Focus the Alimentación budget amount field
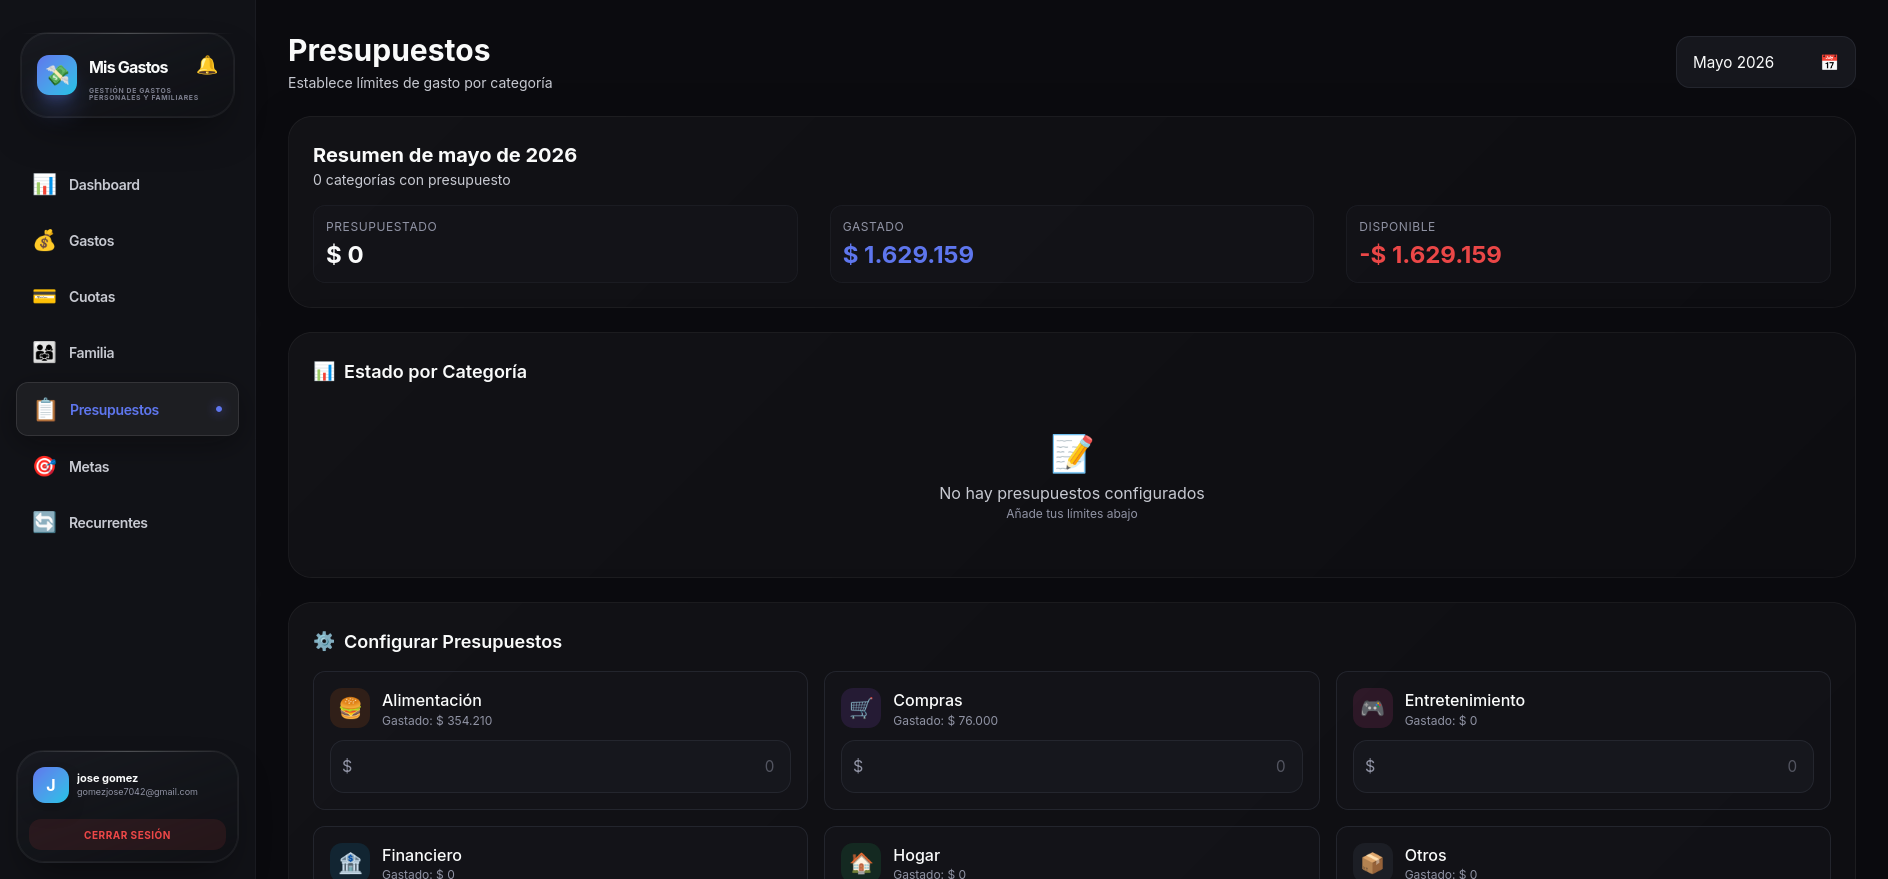Image resolution: width=1888 pixels, height=879 pixels. click(x=560, y=767)
